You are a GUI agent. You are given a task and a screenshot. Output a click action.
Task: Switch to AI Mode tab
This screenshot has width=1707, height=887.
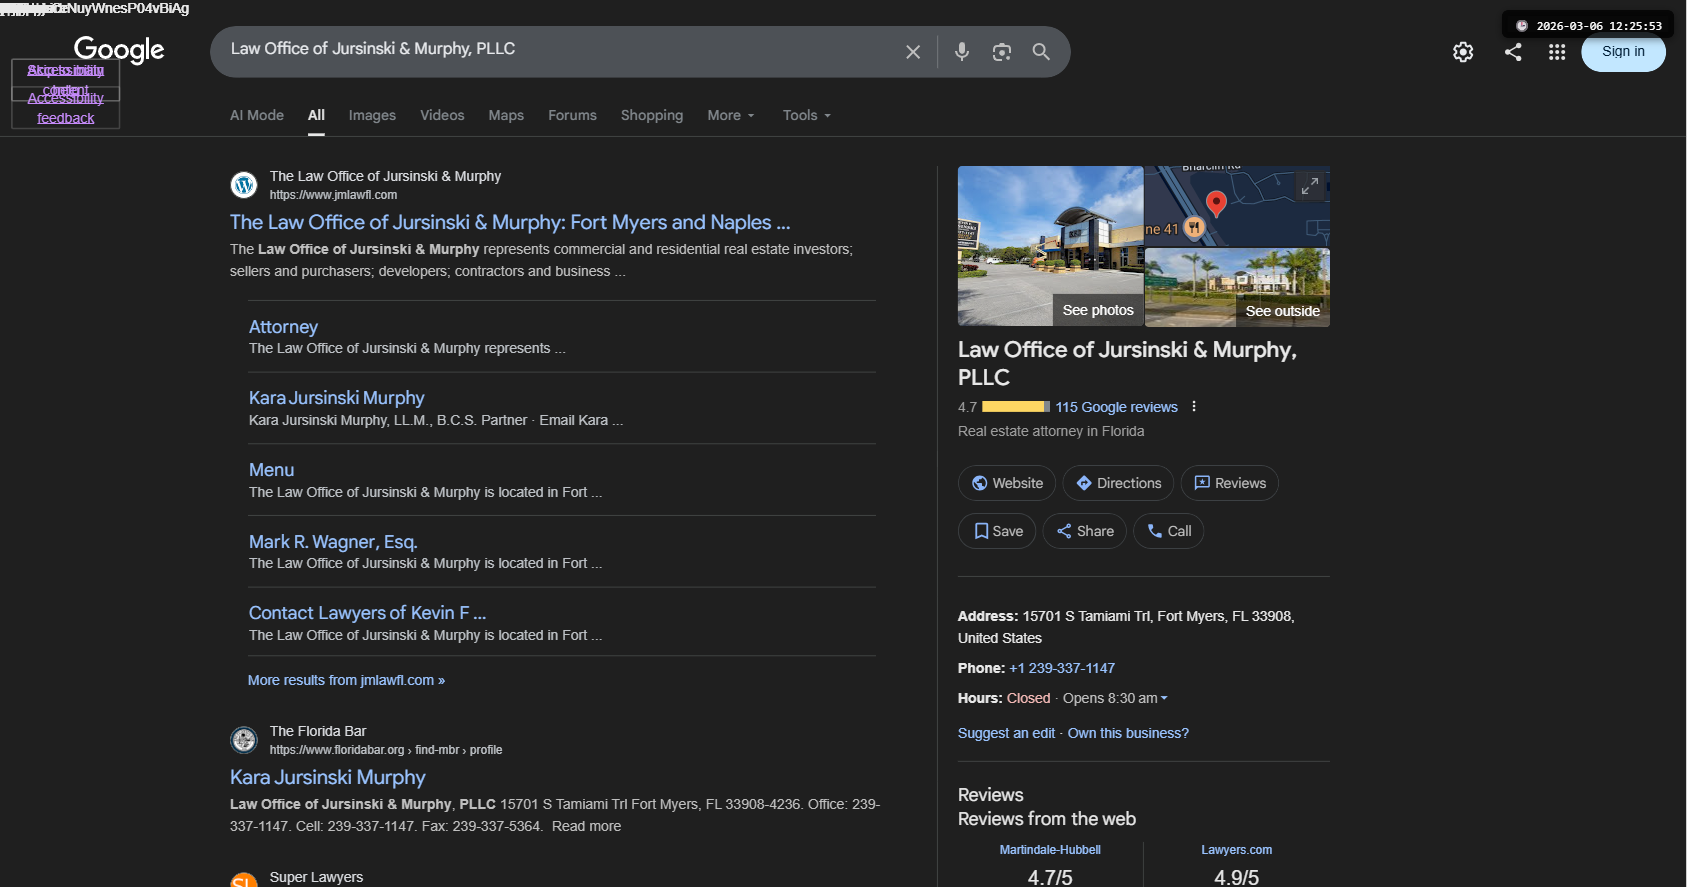pyautogui.click(x=257, y=115)
